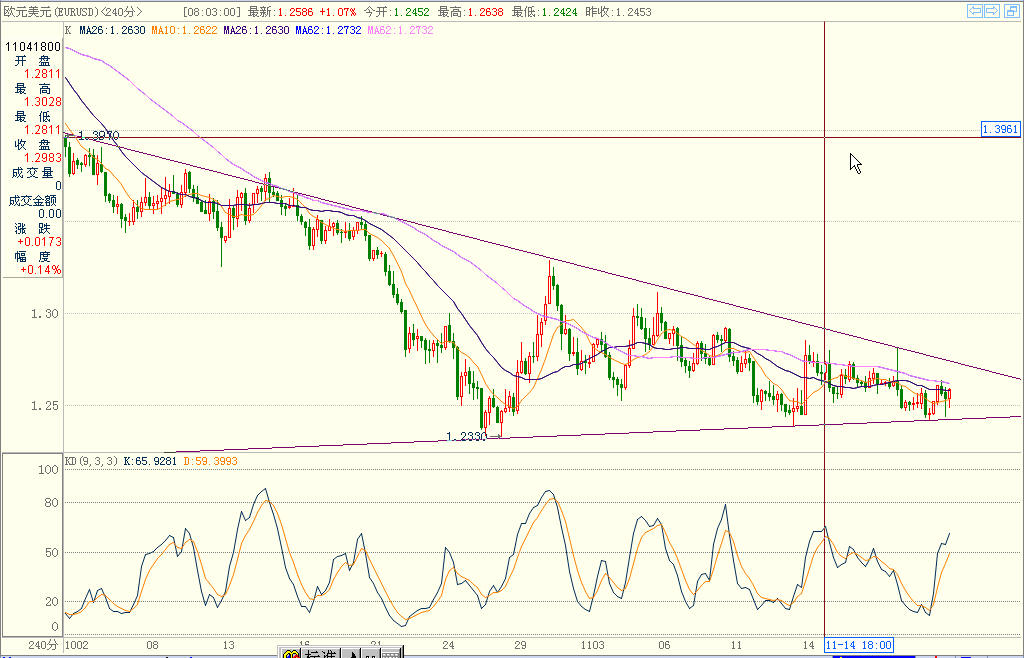Click the restore windows icon at top right

(1010, 10)
